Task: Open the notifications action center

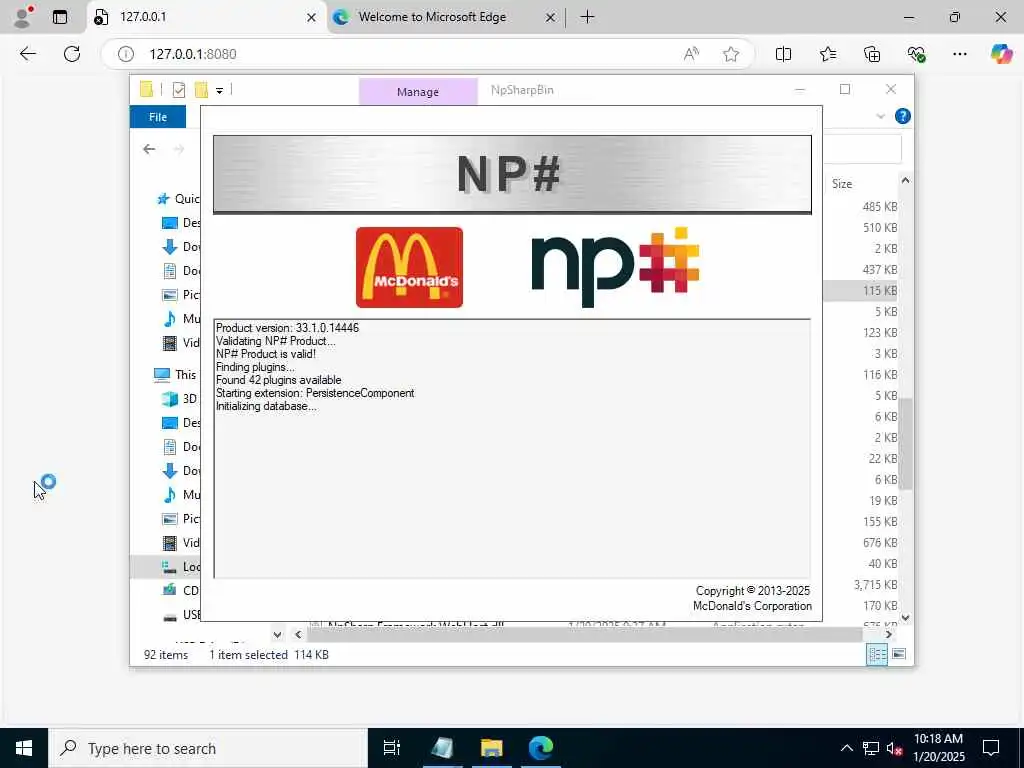Action: coord(991,748)
